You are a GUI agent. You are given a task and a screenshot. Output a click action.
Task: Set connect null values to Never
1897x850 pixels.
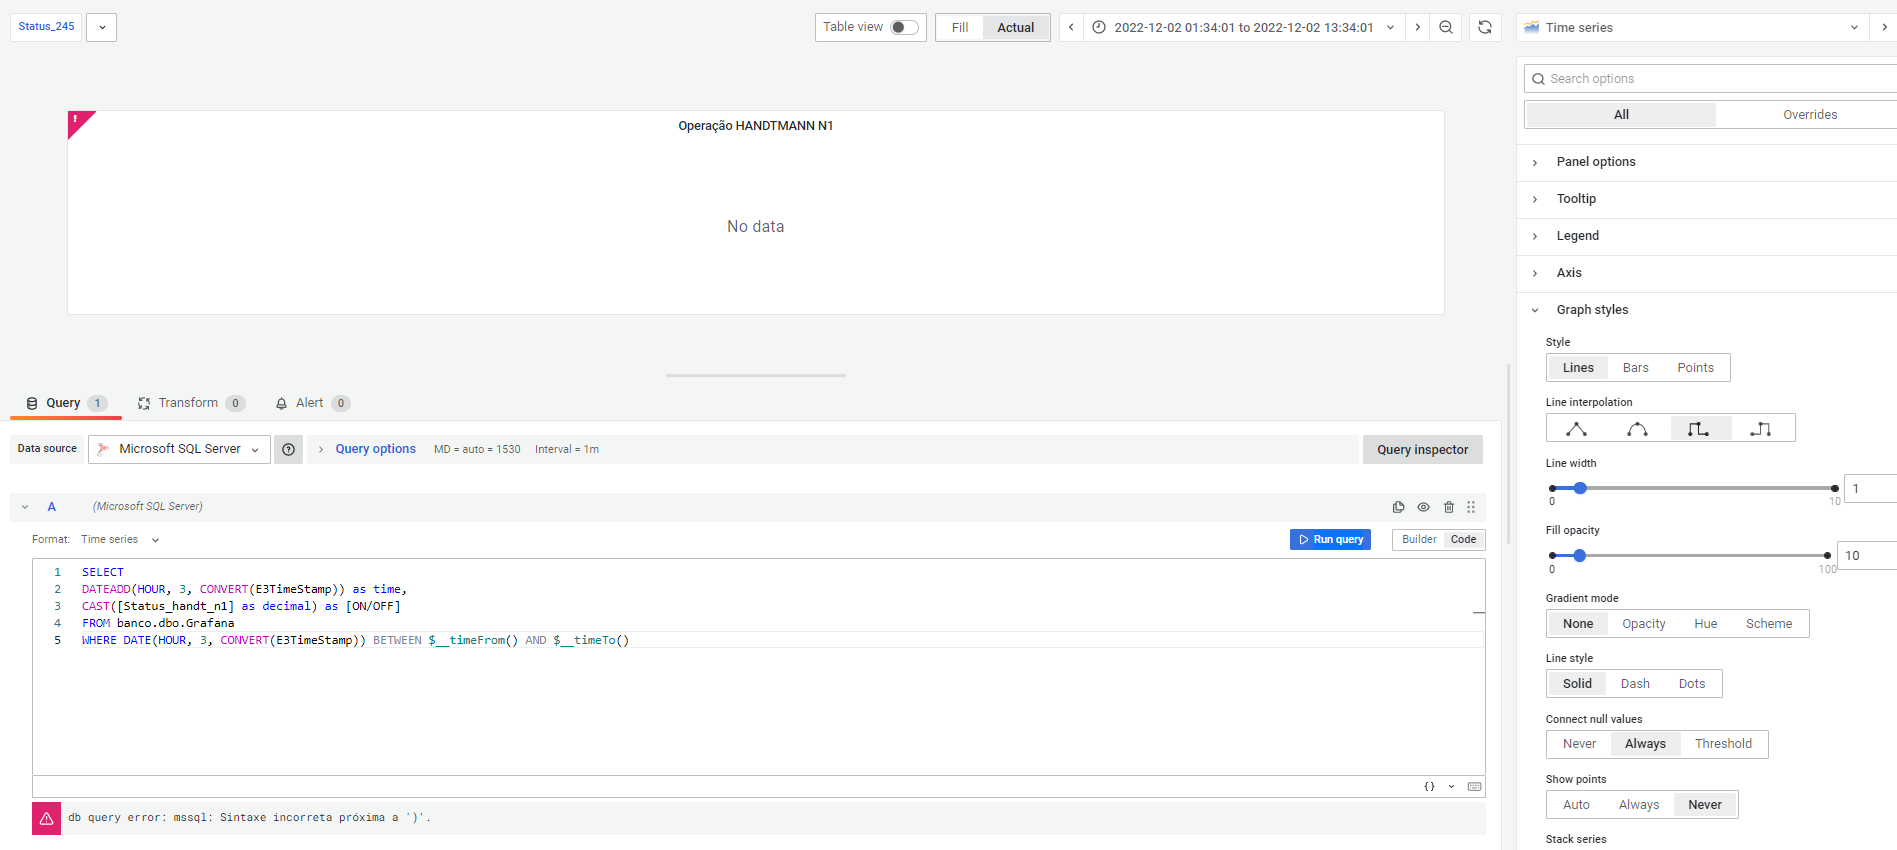pyautogui.click(x=1580, y=744)
